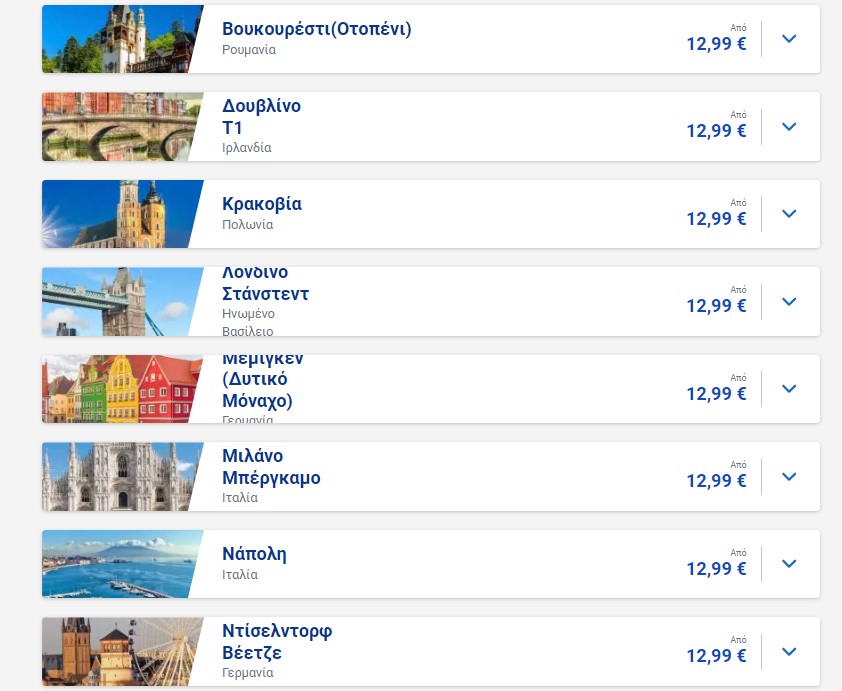The image size is (842, 691).
Task: Expand the Μιλάνο Μπέργκαμο row chevron
Action: click(789, 477)
